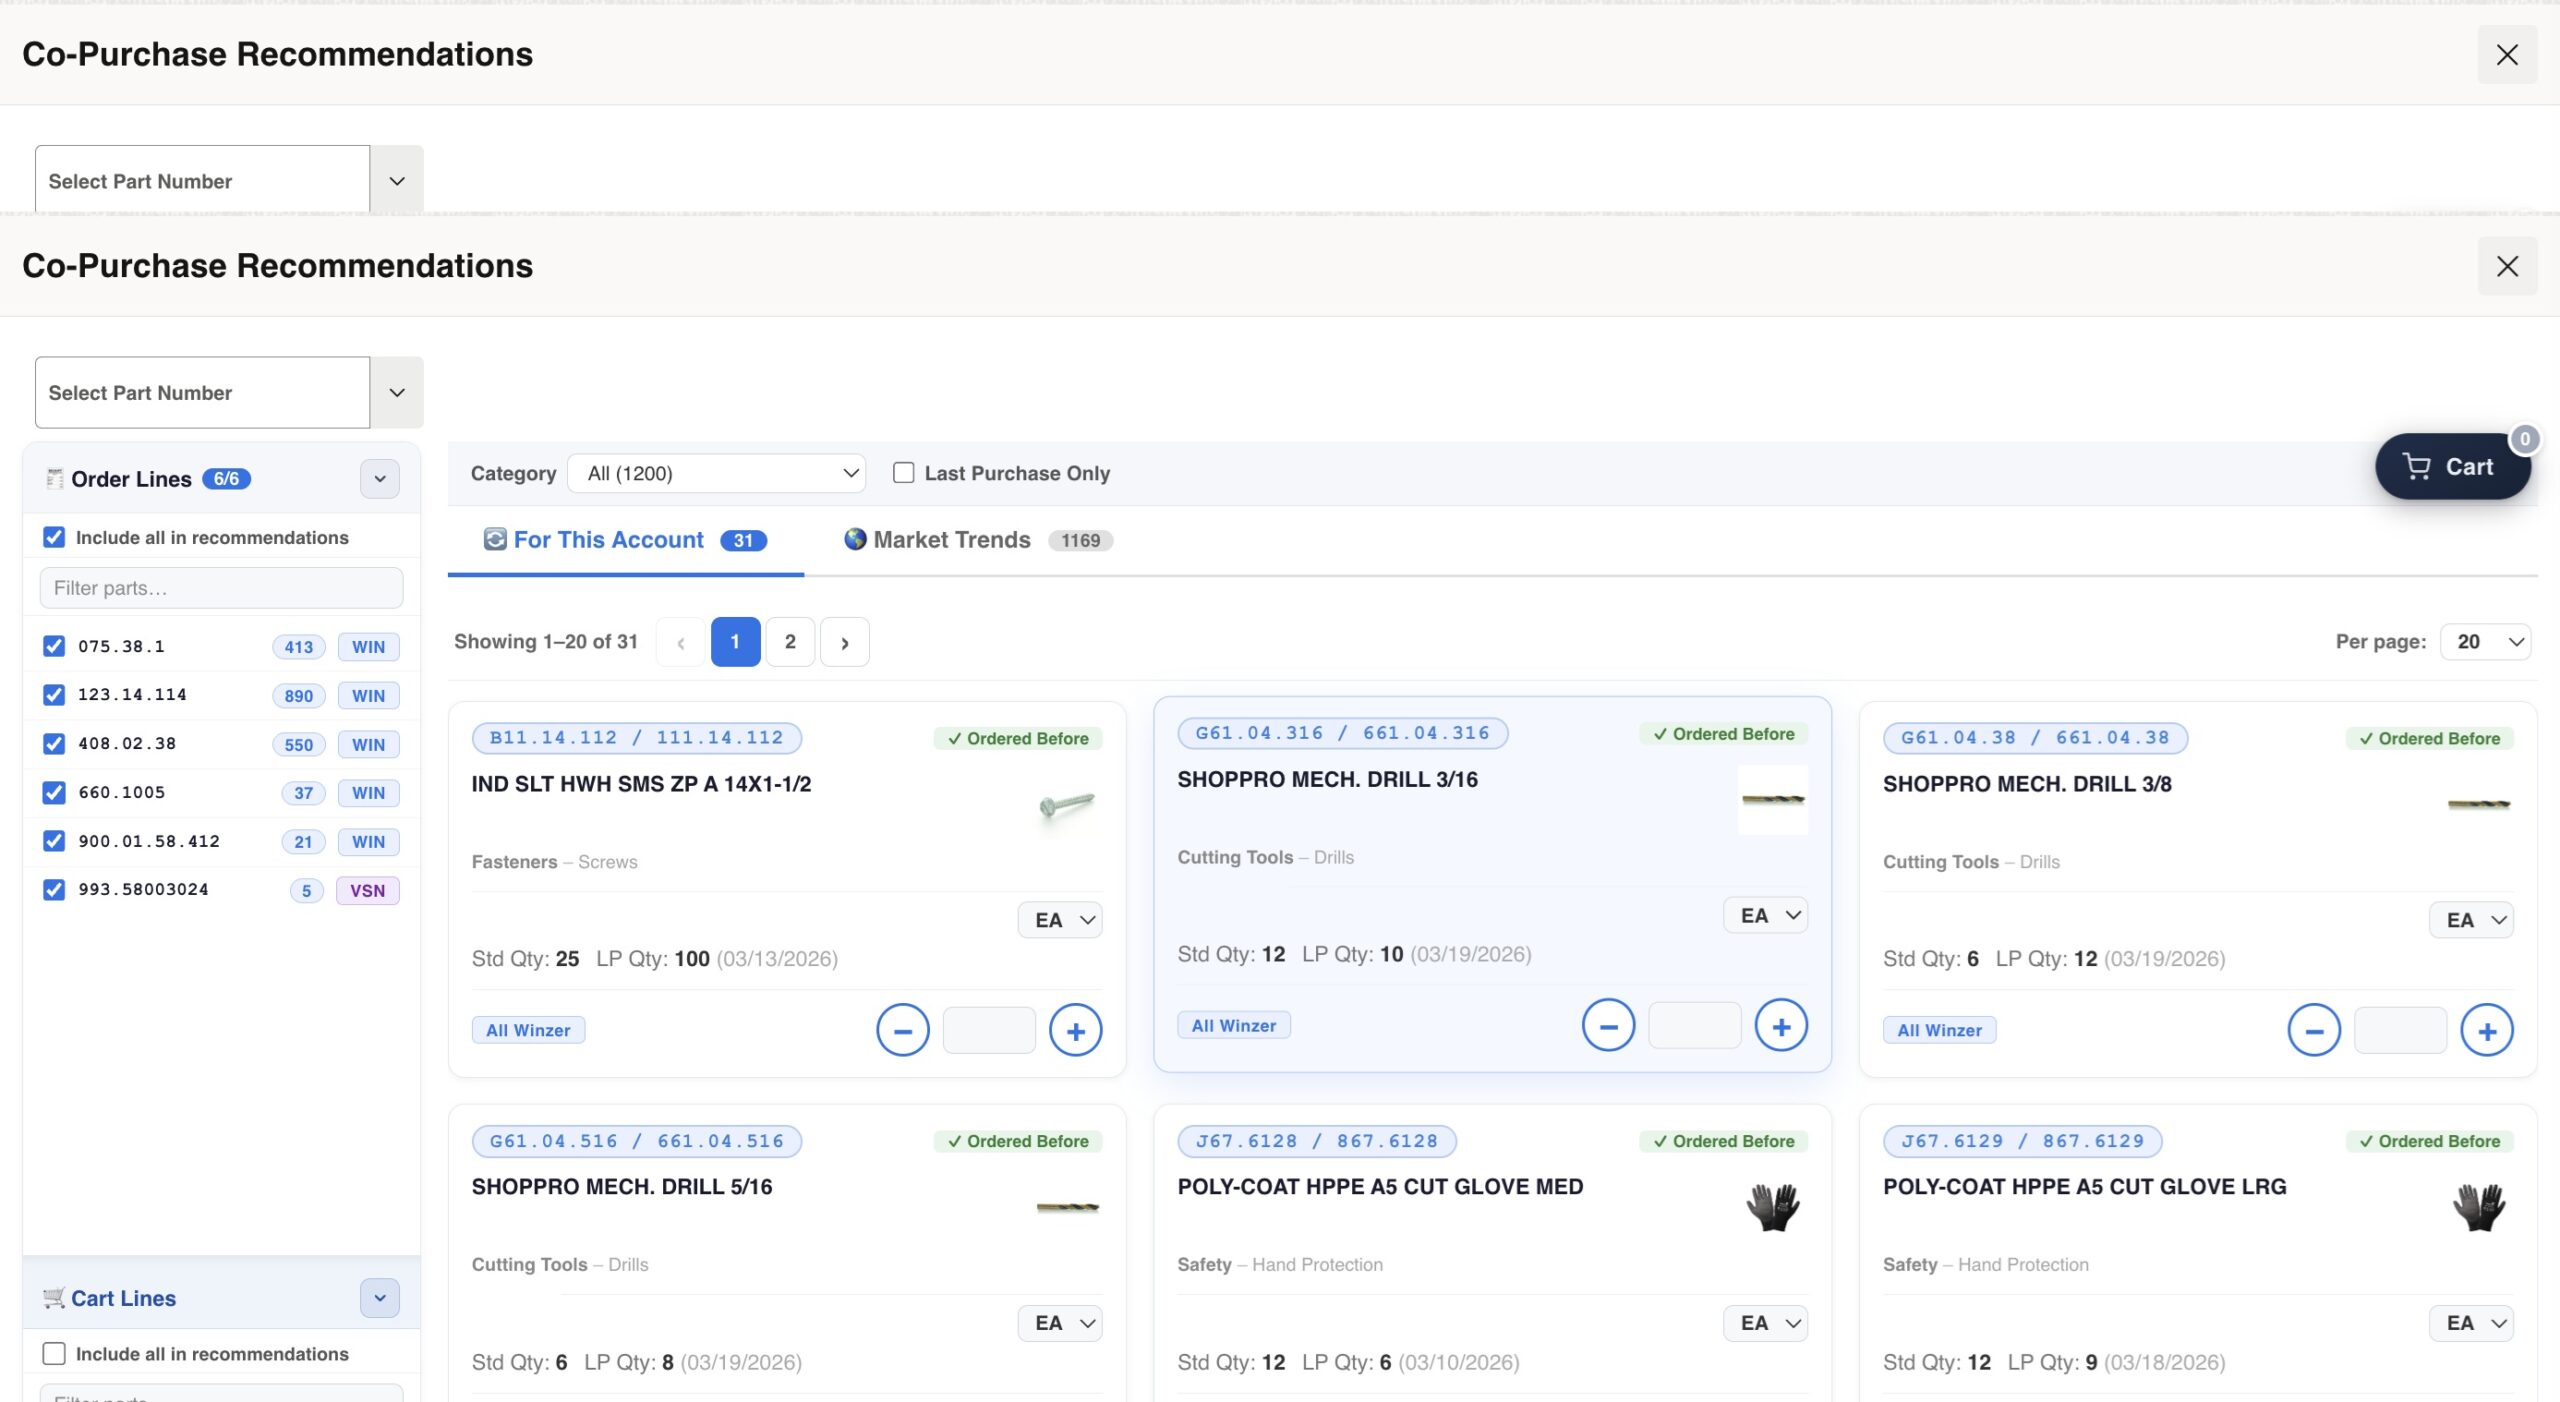This screenshot has width=2560, height=1402.
Task: Click part number B11.14.112 / 111.14.112
Action: 637,738
